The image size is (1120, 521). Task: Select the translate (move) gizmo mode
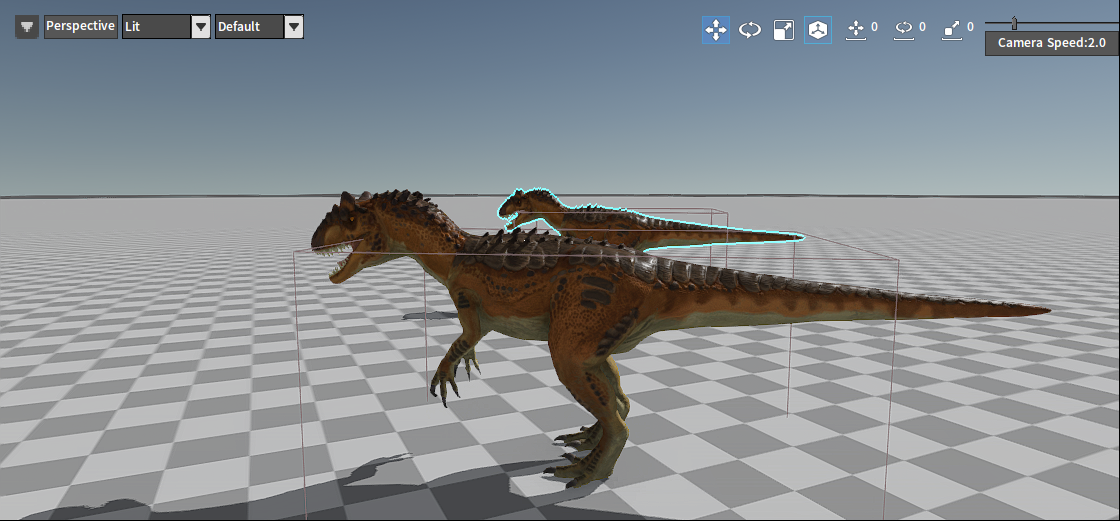click(x=716, y=30)
